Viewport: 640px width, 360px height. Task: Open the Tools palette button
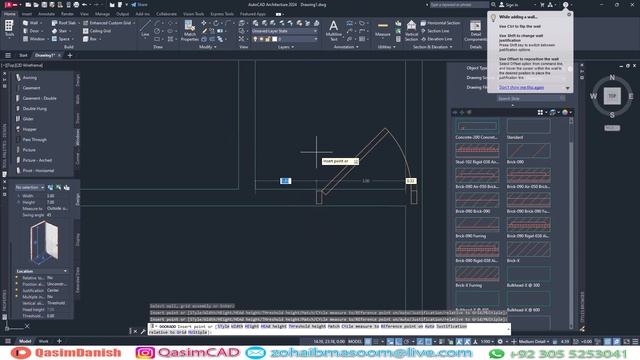point(9,30)
